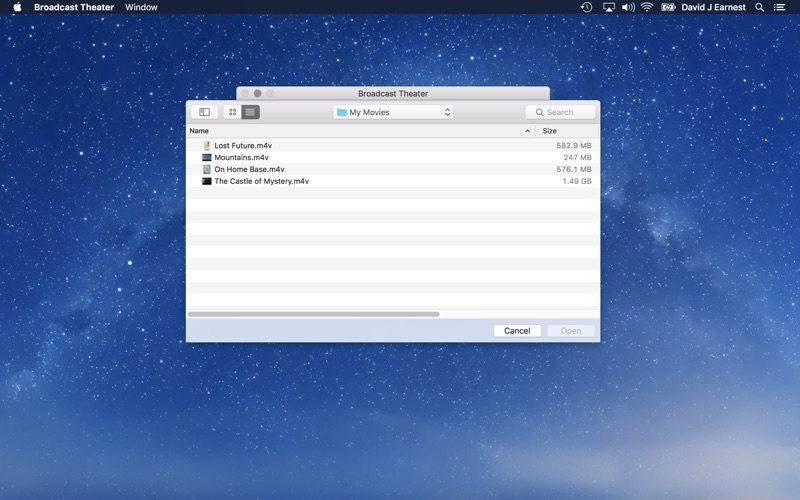Screen dimensions: 800x500
Task: Switch file dialog to list view
Action: pyautogui.click(x=251, y=112)
